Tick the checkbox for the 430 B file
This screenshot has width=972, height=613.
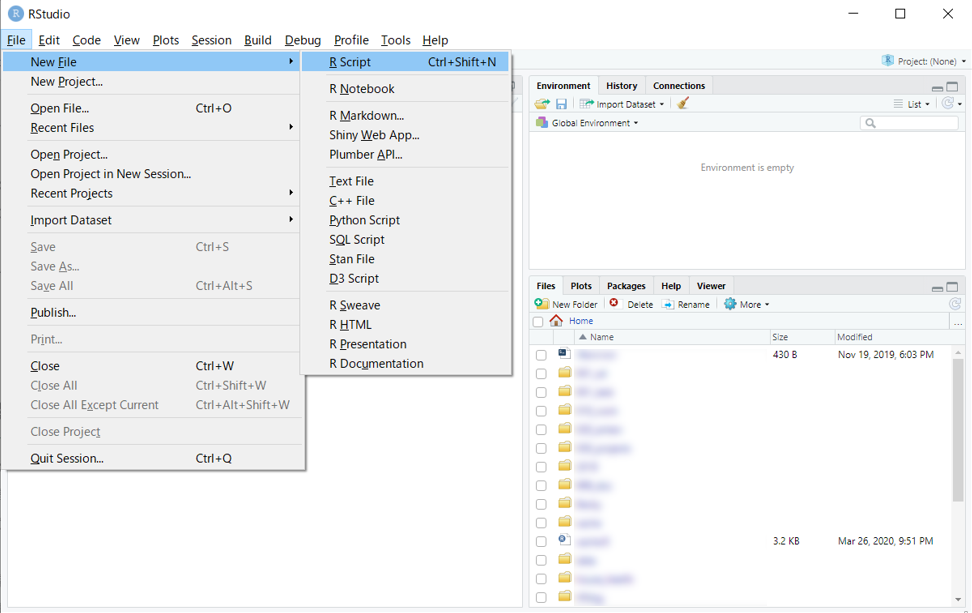point(541,355)
